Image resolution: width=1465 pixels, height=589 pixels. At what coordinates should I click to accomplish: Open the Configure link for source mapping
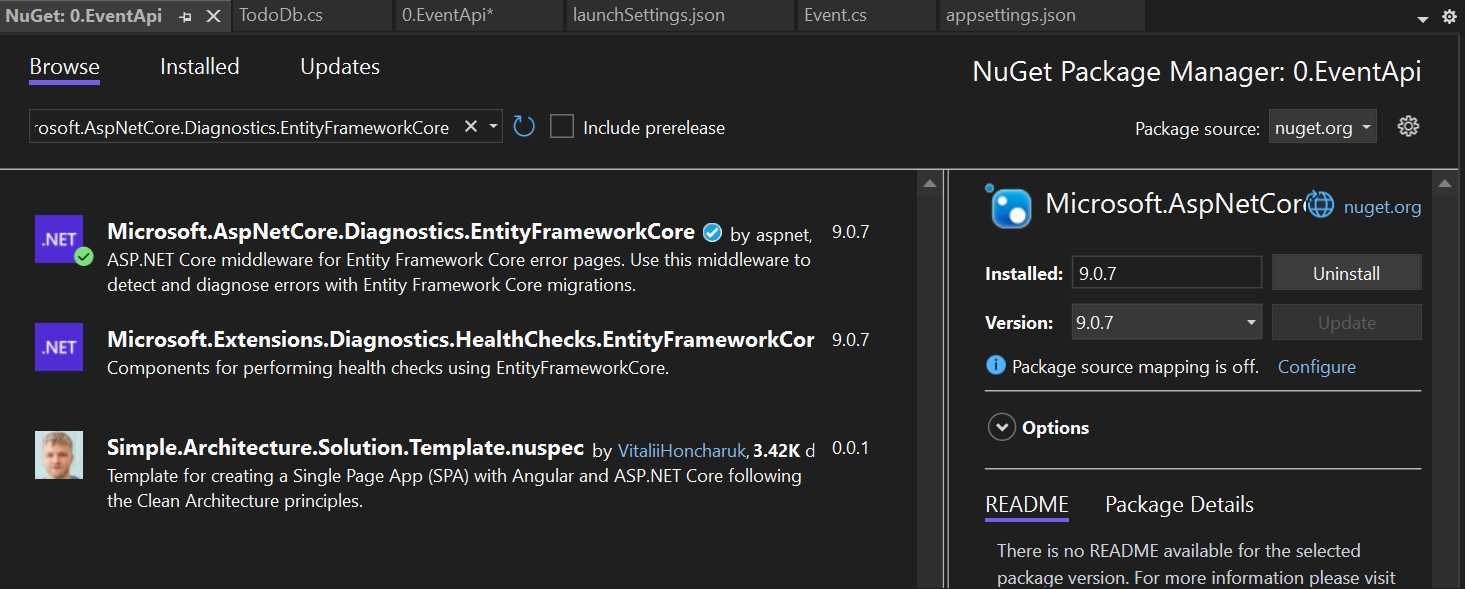(1316, 367)
